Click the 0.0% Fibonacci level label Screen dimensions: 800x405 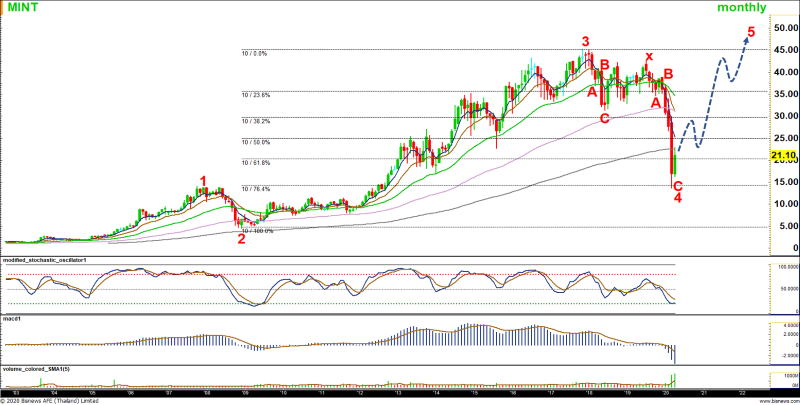[x=255, y=54]
